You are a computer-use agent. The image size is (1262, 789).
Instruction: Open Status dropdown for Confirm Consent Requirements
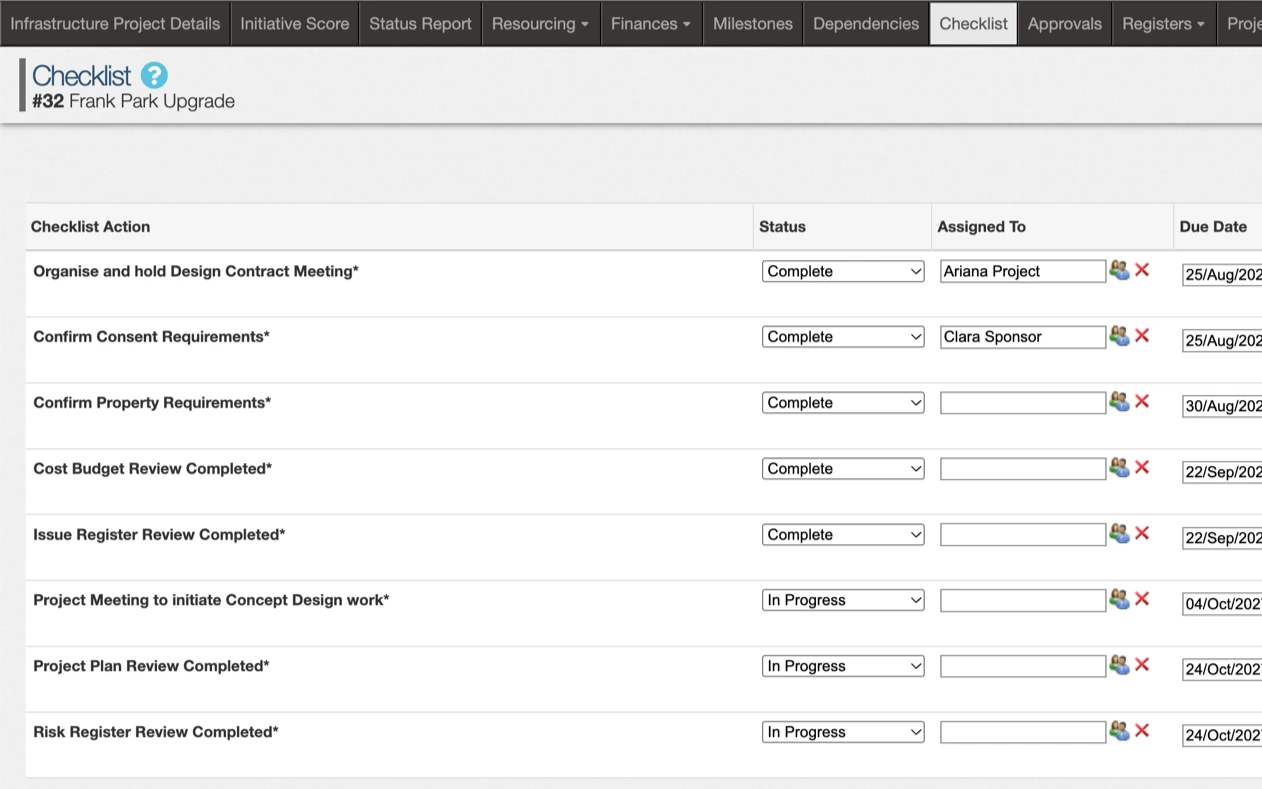pos(843,337)
